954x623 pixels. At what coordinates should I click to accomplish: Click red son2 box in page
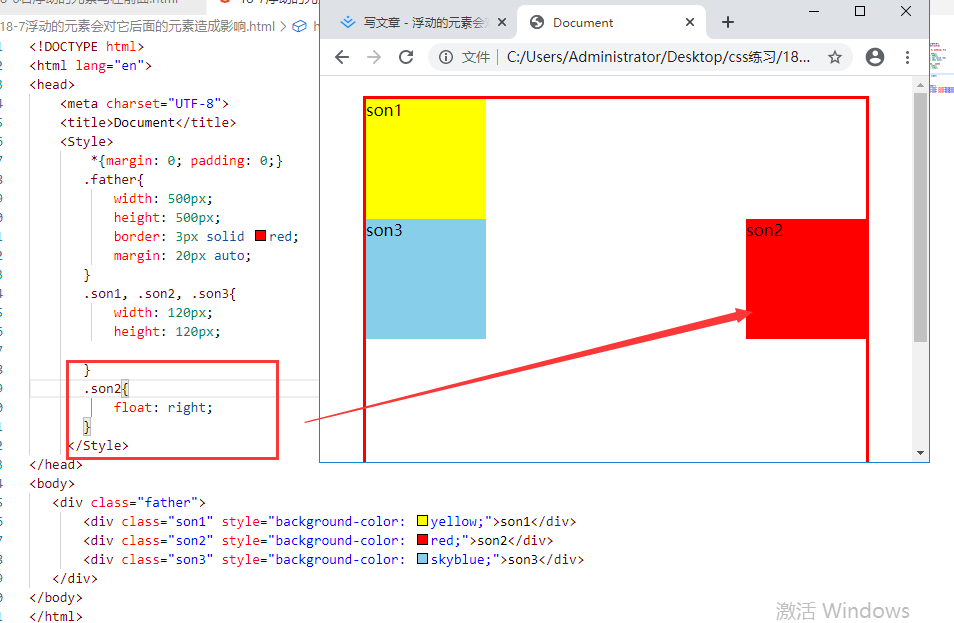[x=806, y=279]
